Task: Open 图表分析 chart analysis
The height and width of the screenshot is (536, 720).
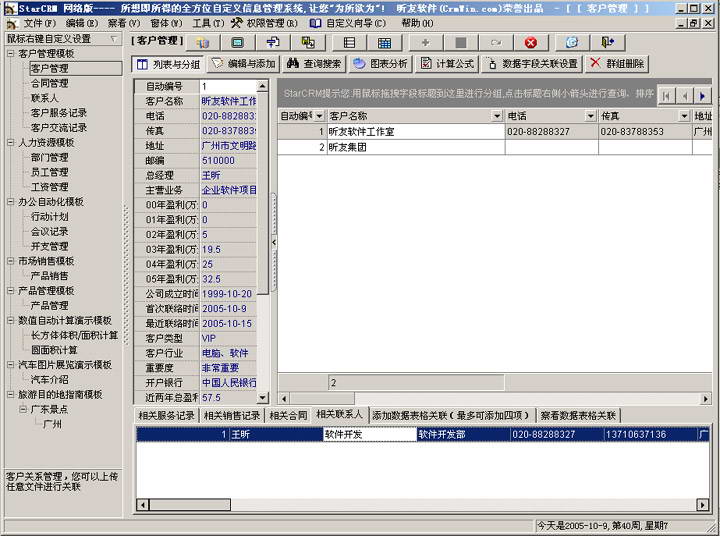Action: click(381, 64)
